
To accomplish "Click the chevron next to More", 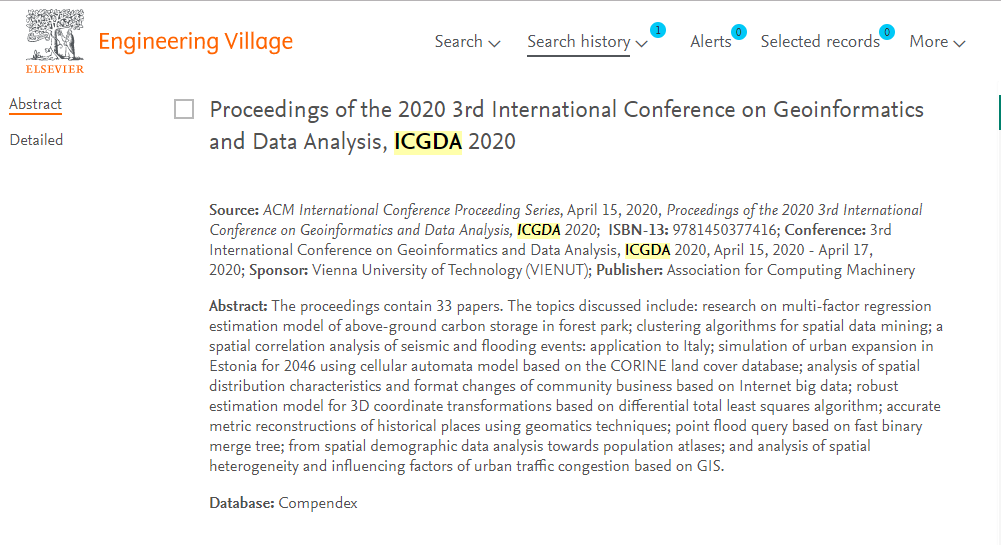I will (959, 43).
